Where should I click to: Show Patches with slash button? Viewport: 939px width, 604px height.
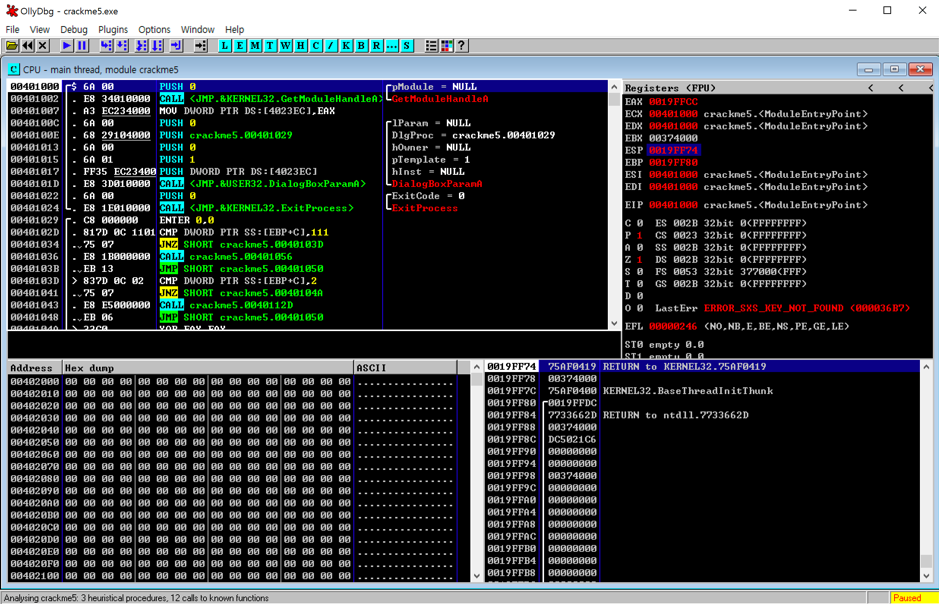pyautogui.click(x=331, y=45)
